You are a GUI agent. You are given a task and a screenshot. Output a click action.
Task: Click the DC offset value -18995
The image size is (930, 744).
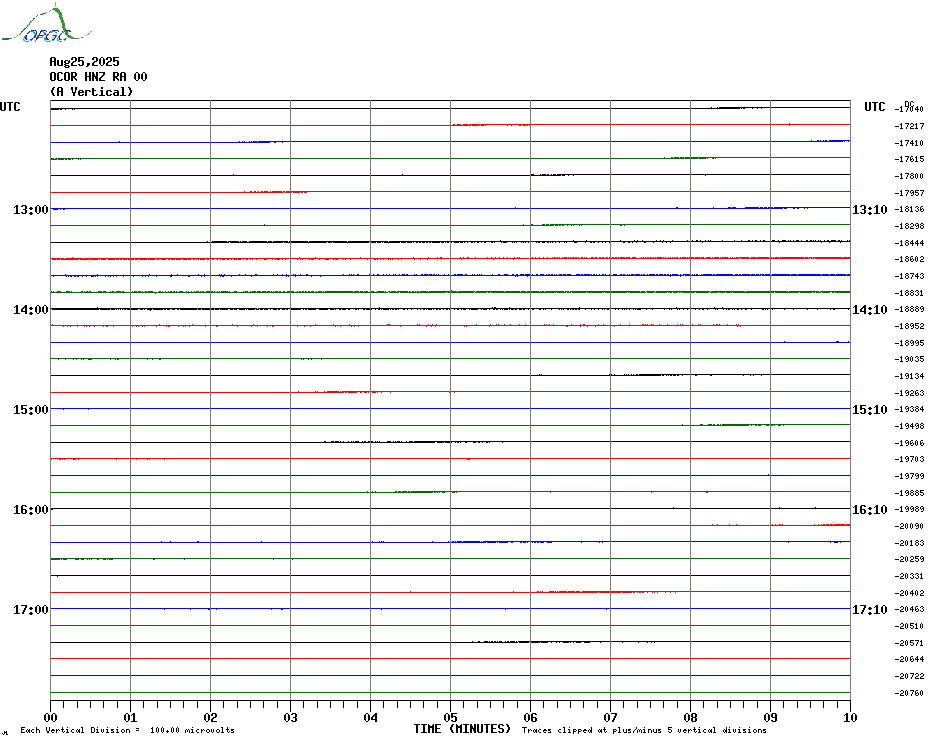[909, 343]
